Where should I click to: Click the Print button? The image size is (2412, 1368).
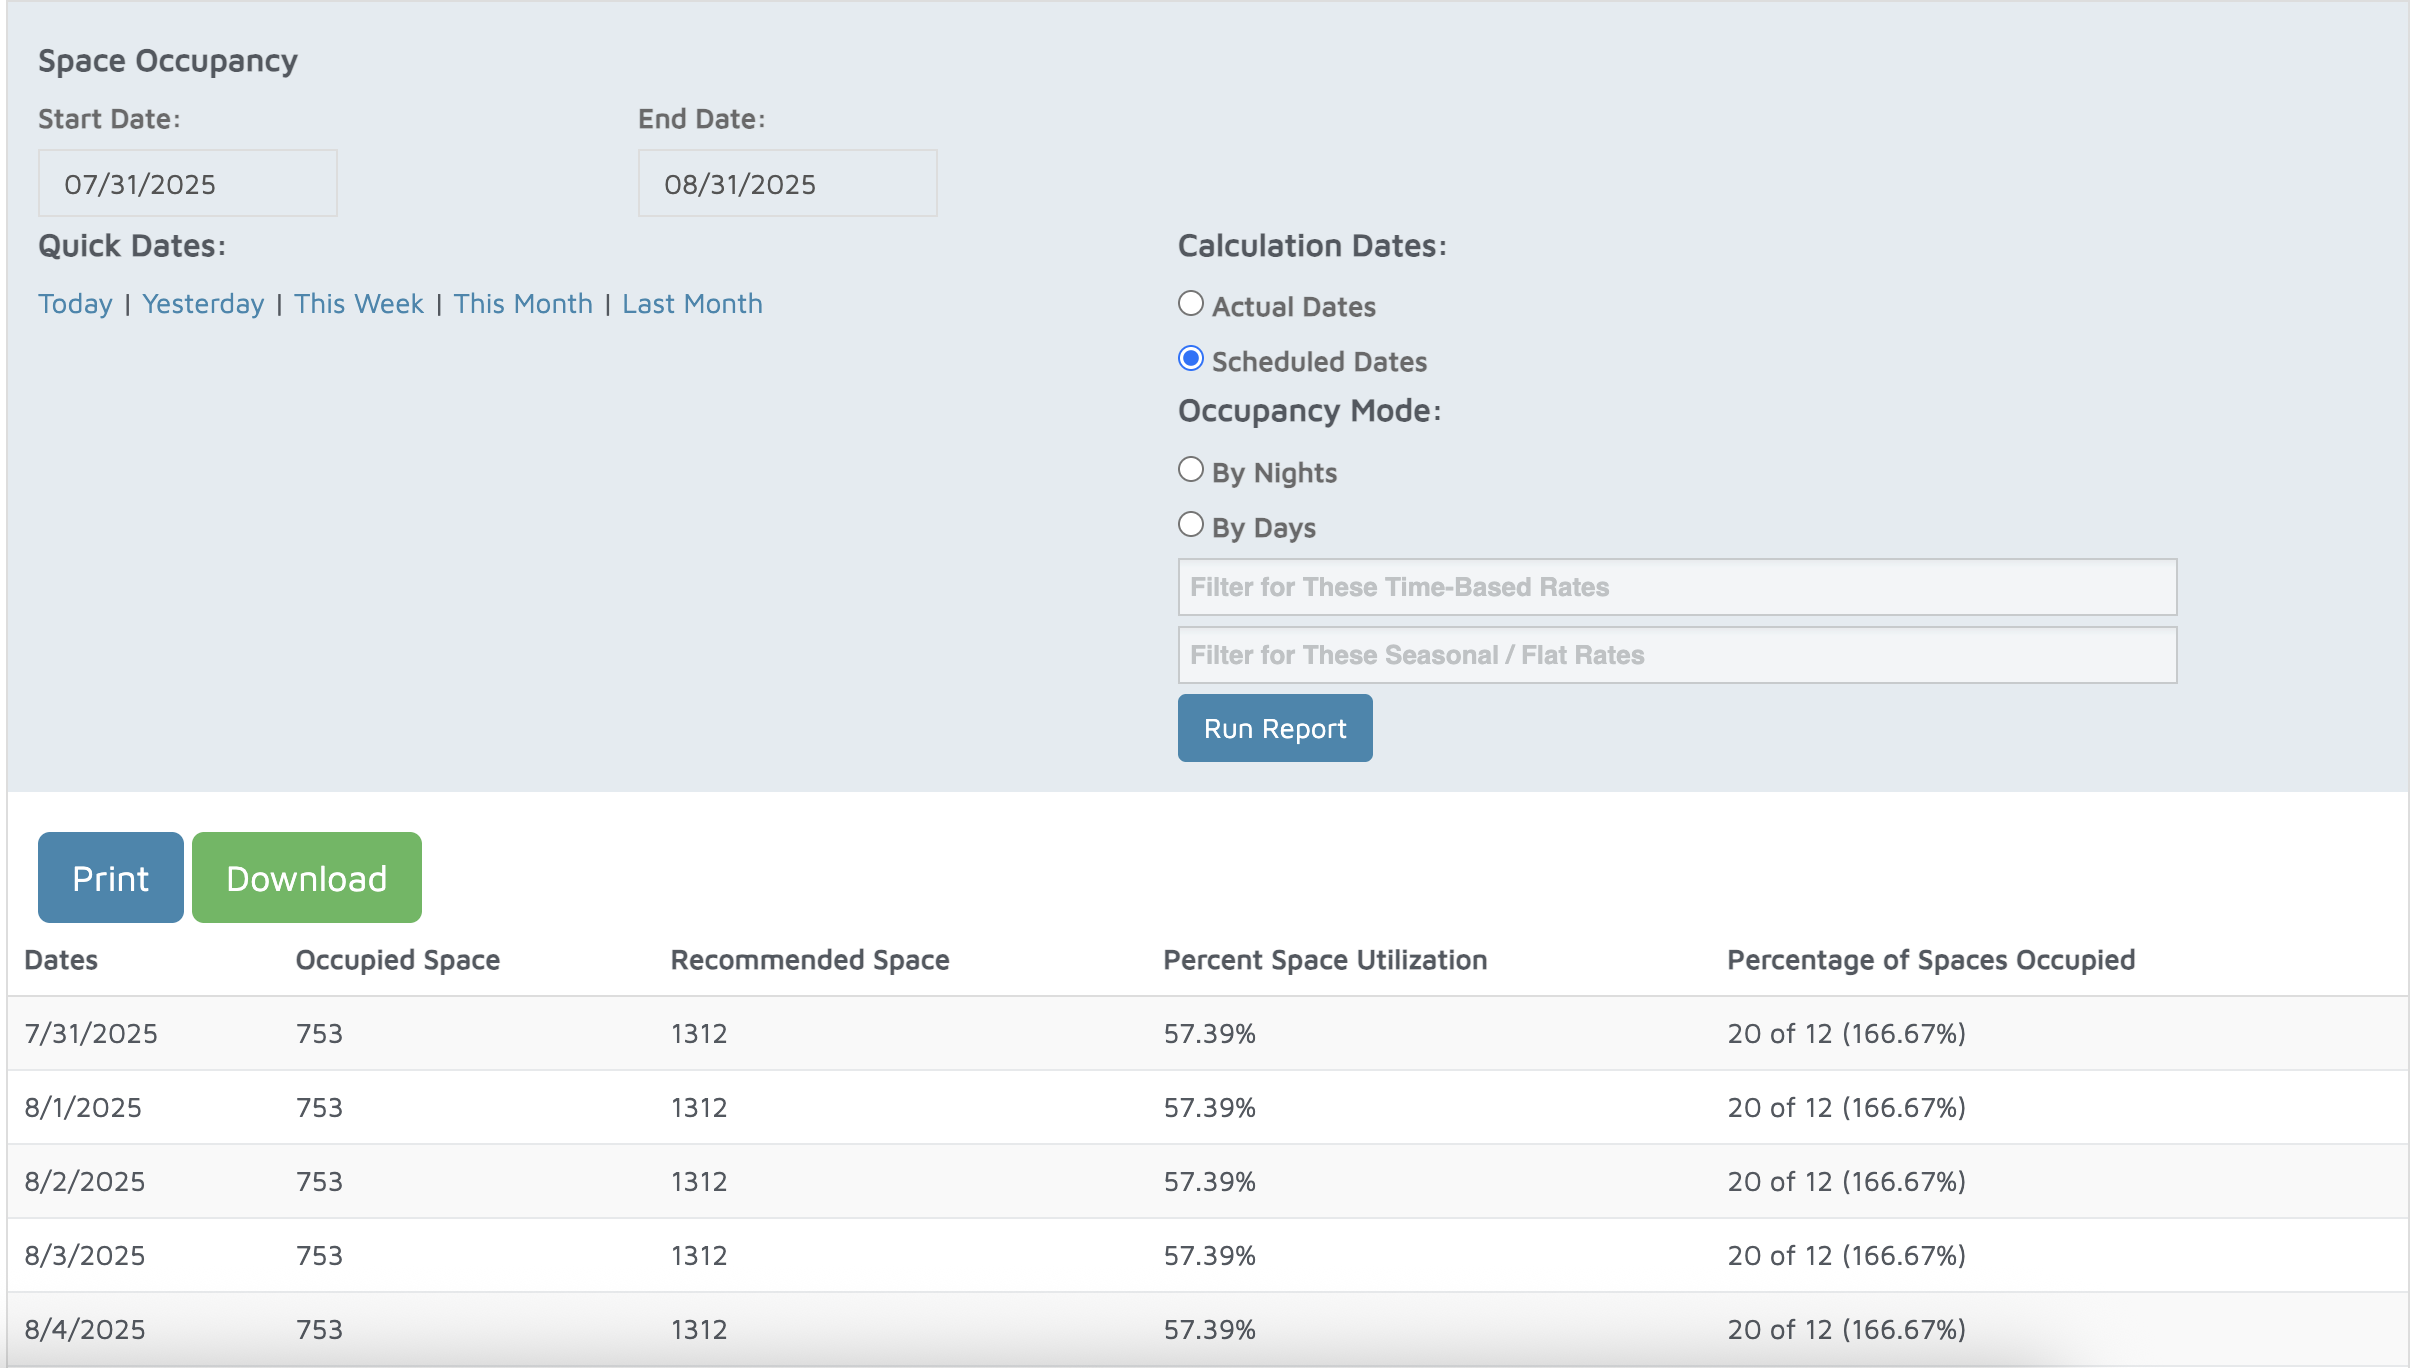click(111, 878)
